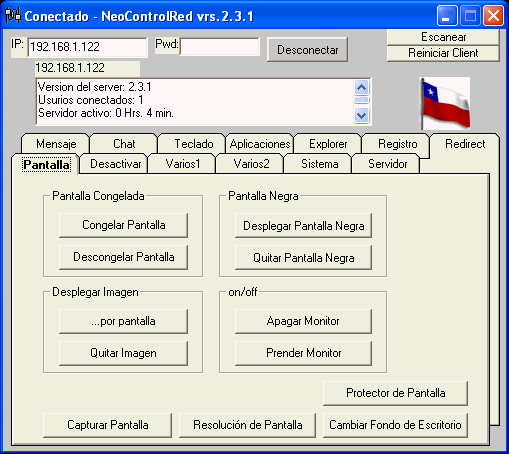Click the scroll up arrow in the server info box
The height and width of the screenshot is (454, 509).
tap(362, 88)
